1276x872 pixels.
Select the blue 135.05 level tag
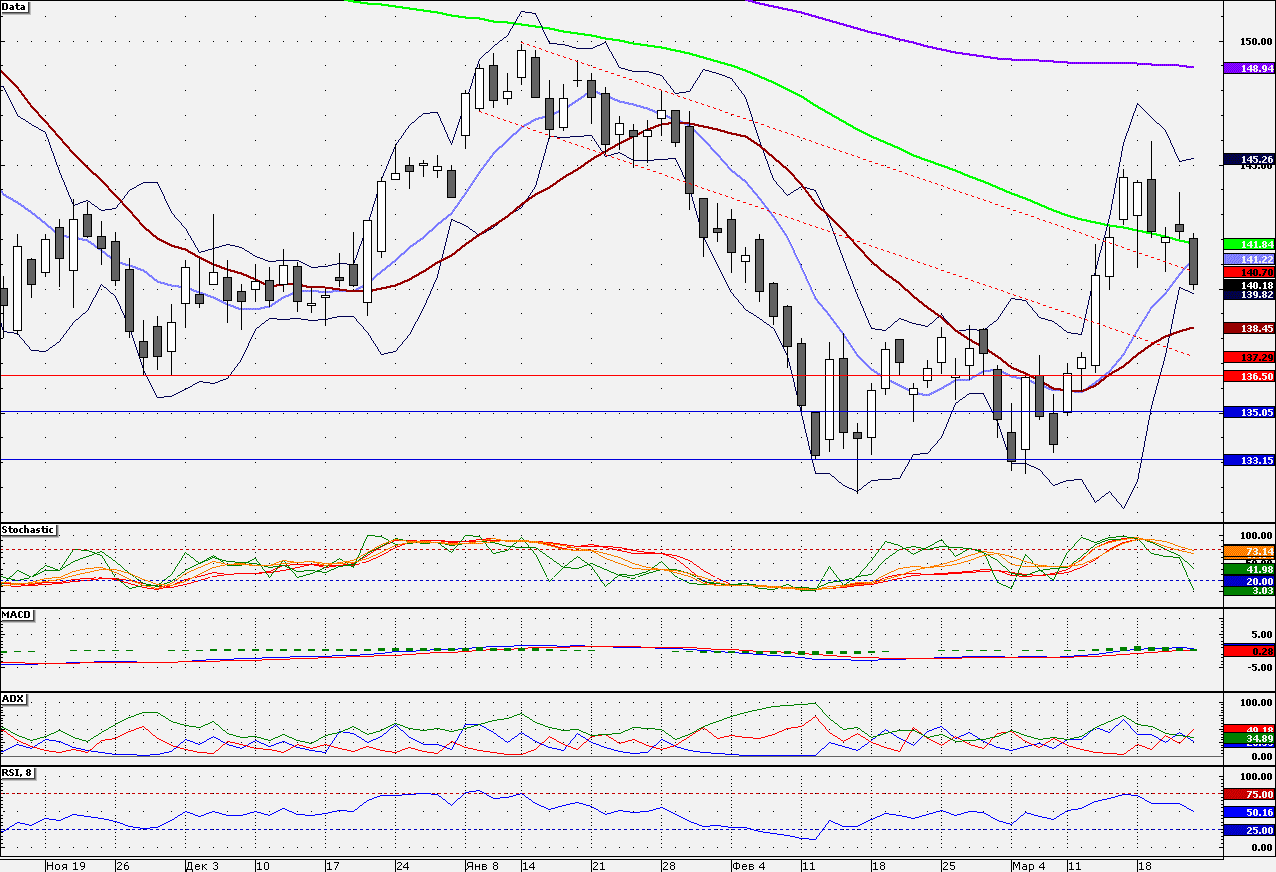(x=1248, y=412)
